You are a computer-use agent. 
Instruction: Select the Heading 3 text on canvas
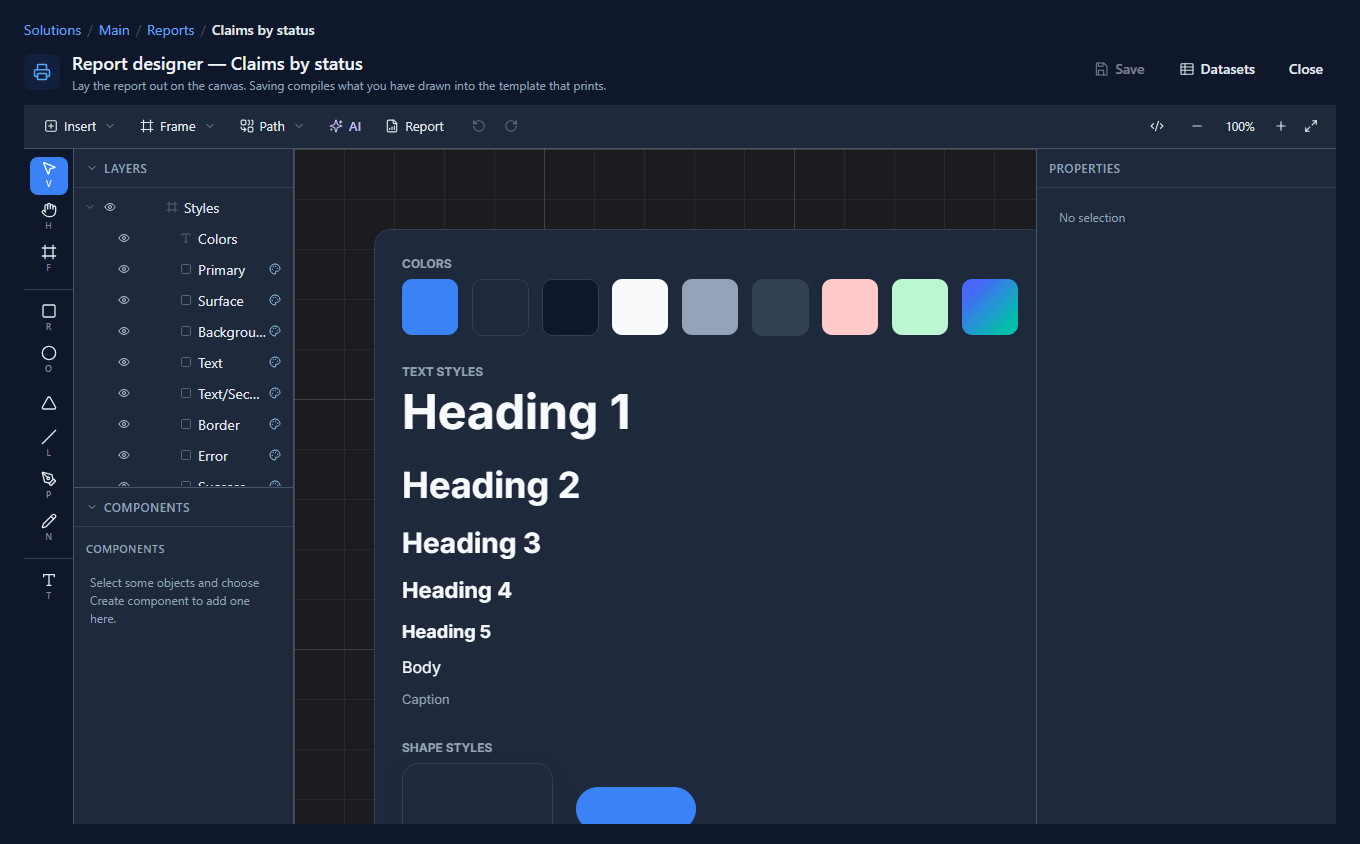coord(471,543)
